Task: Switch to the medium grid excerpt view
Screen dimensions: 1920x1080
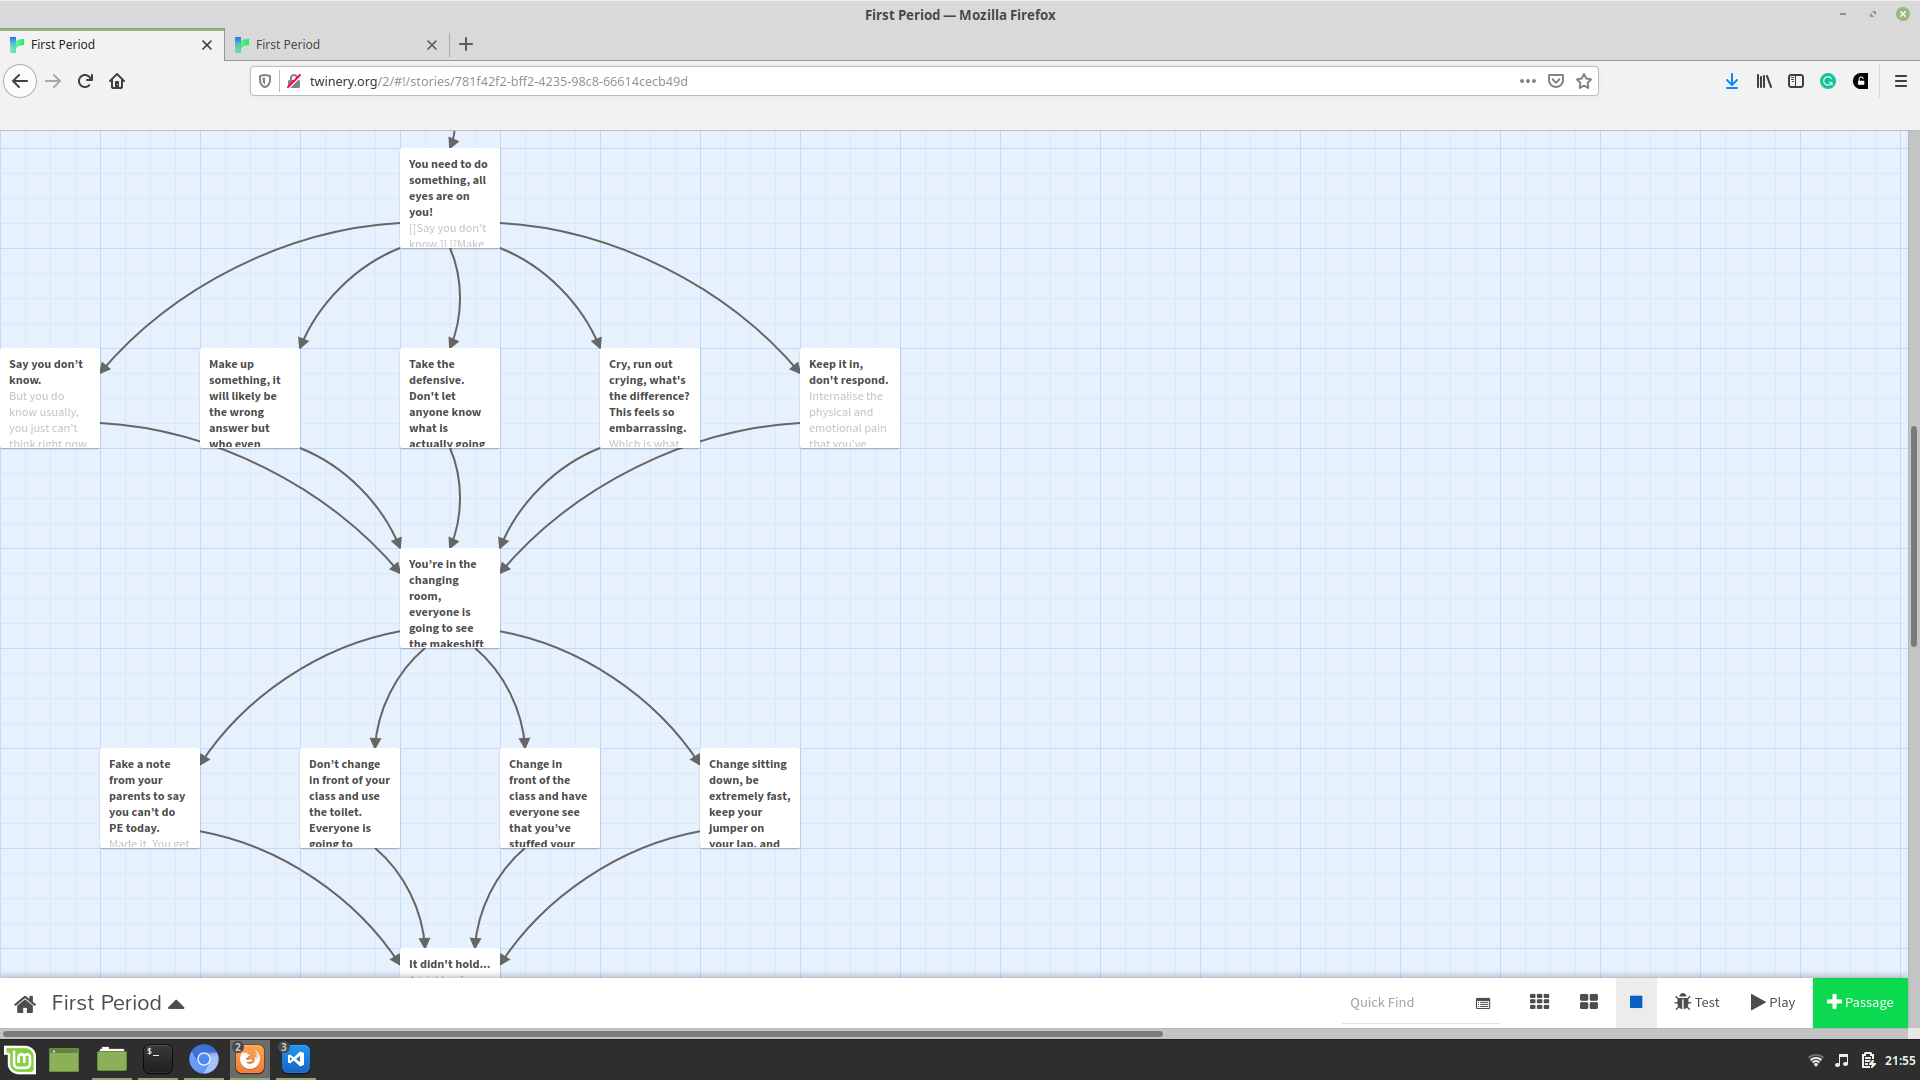Action: coord(1588,1002)
